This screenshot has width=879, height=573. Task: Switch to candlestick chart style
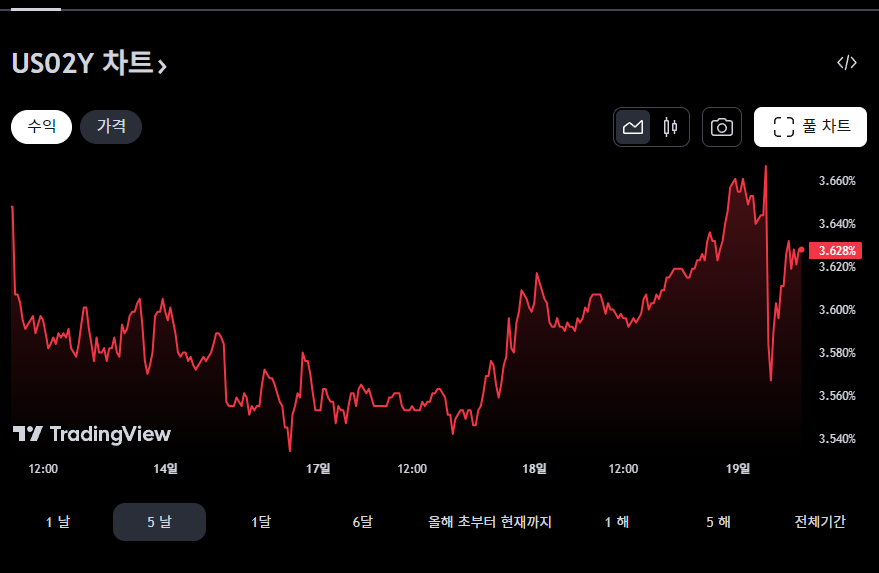(670, 127)
